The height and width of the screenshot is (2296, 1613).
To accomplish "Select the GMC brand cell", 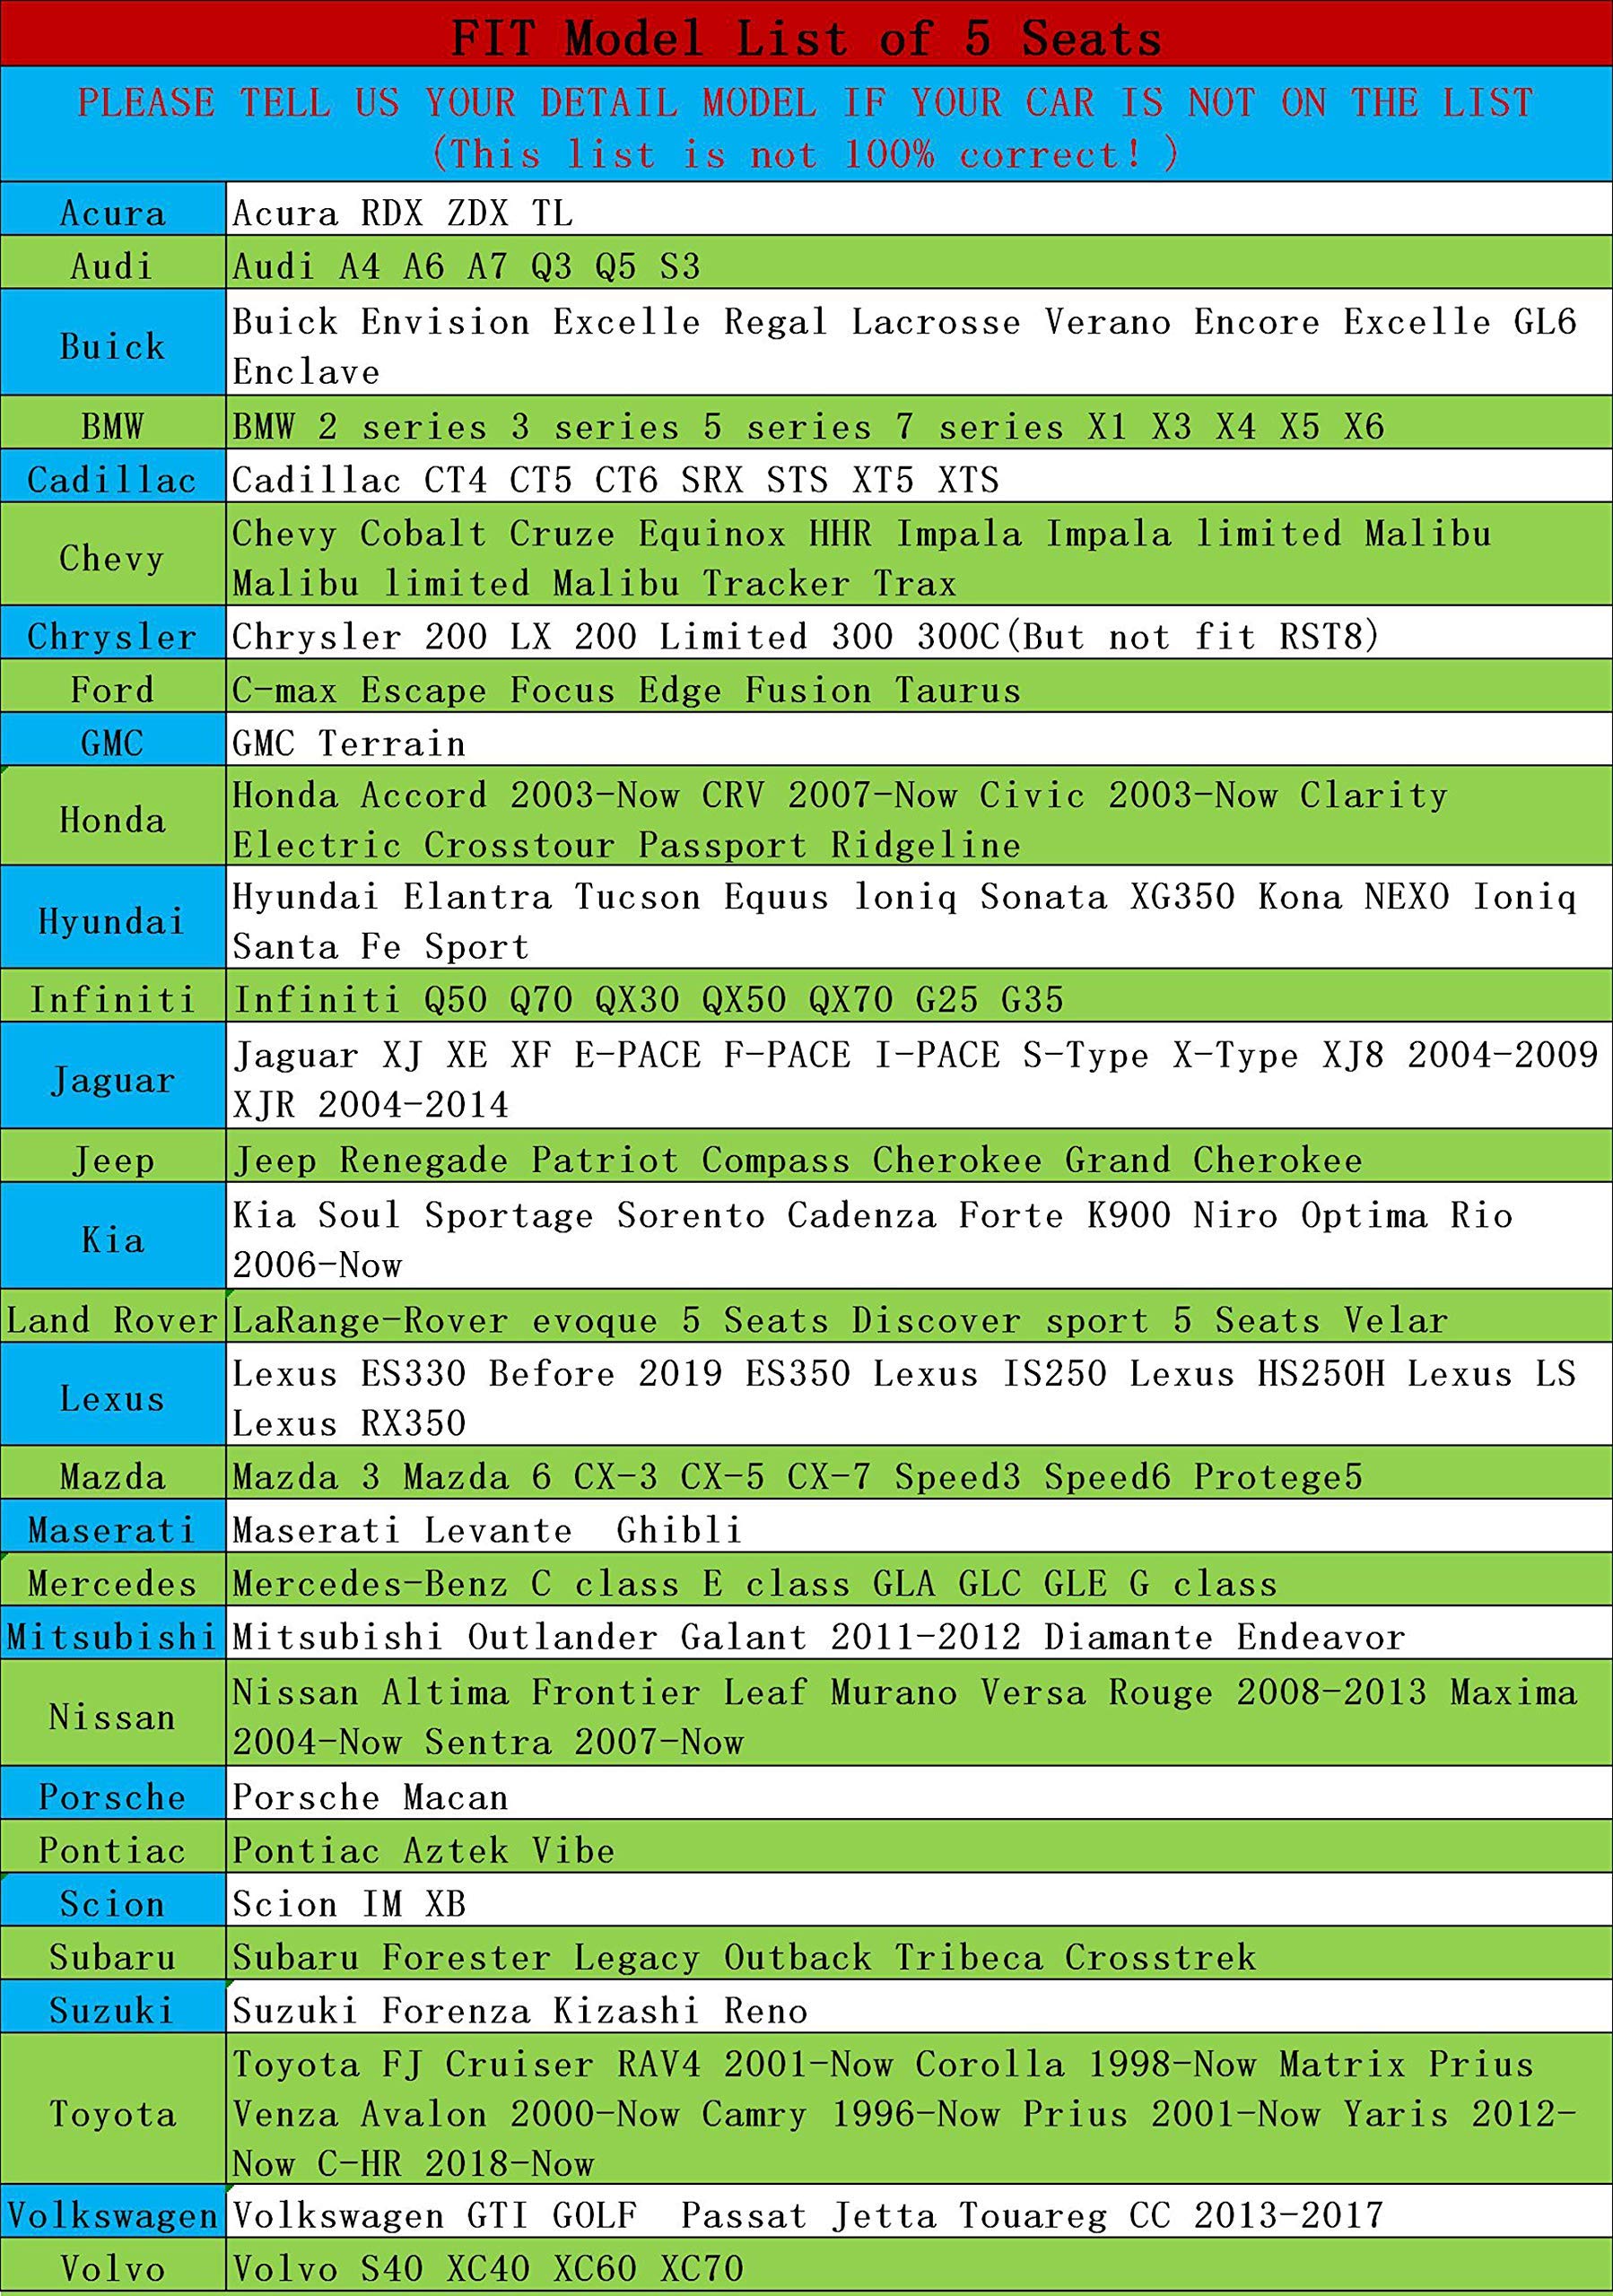I will (113, 740).
